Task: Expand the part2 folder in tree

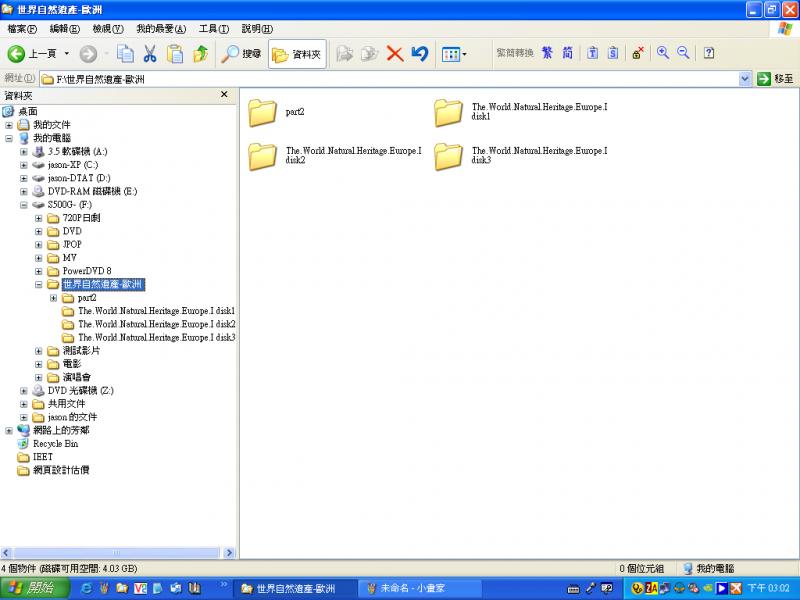Action: tap(54, 298)
